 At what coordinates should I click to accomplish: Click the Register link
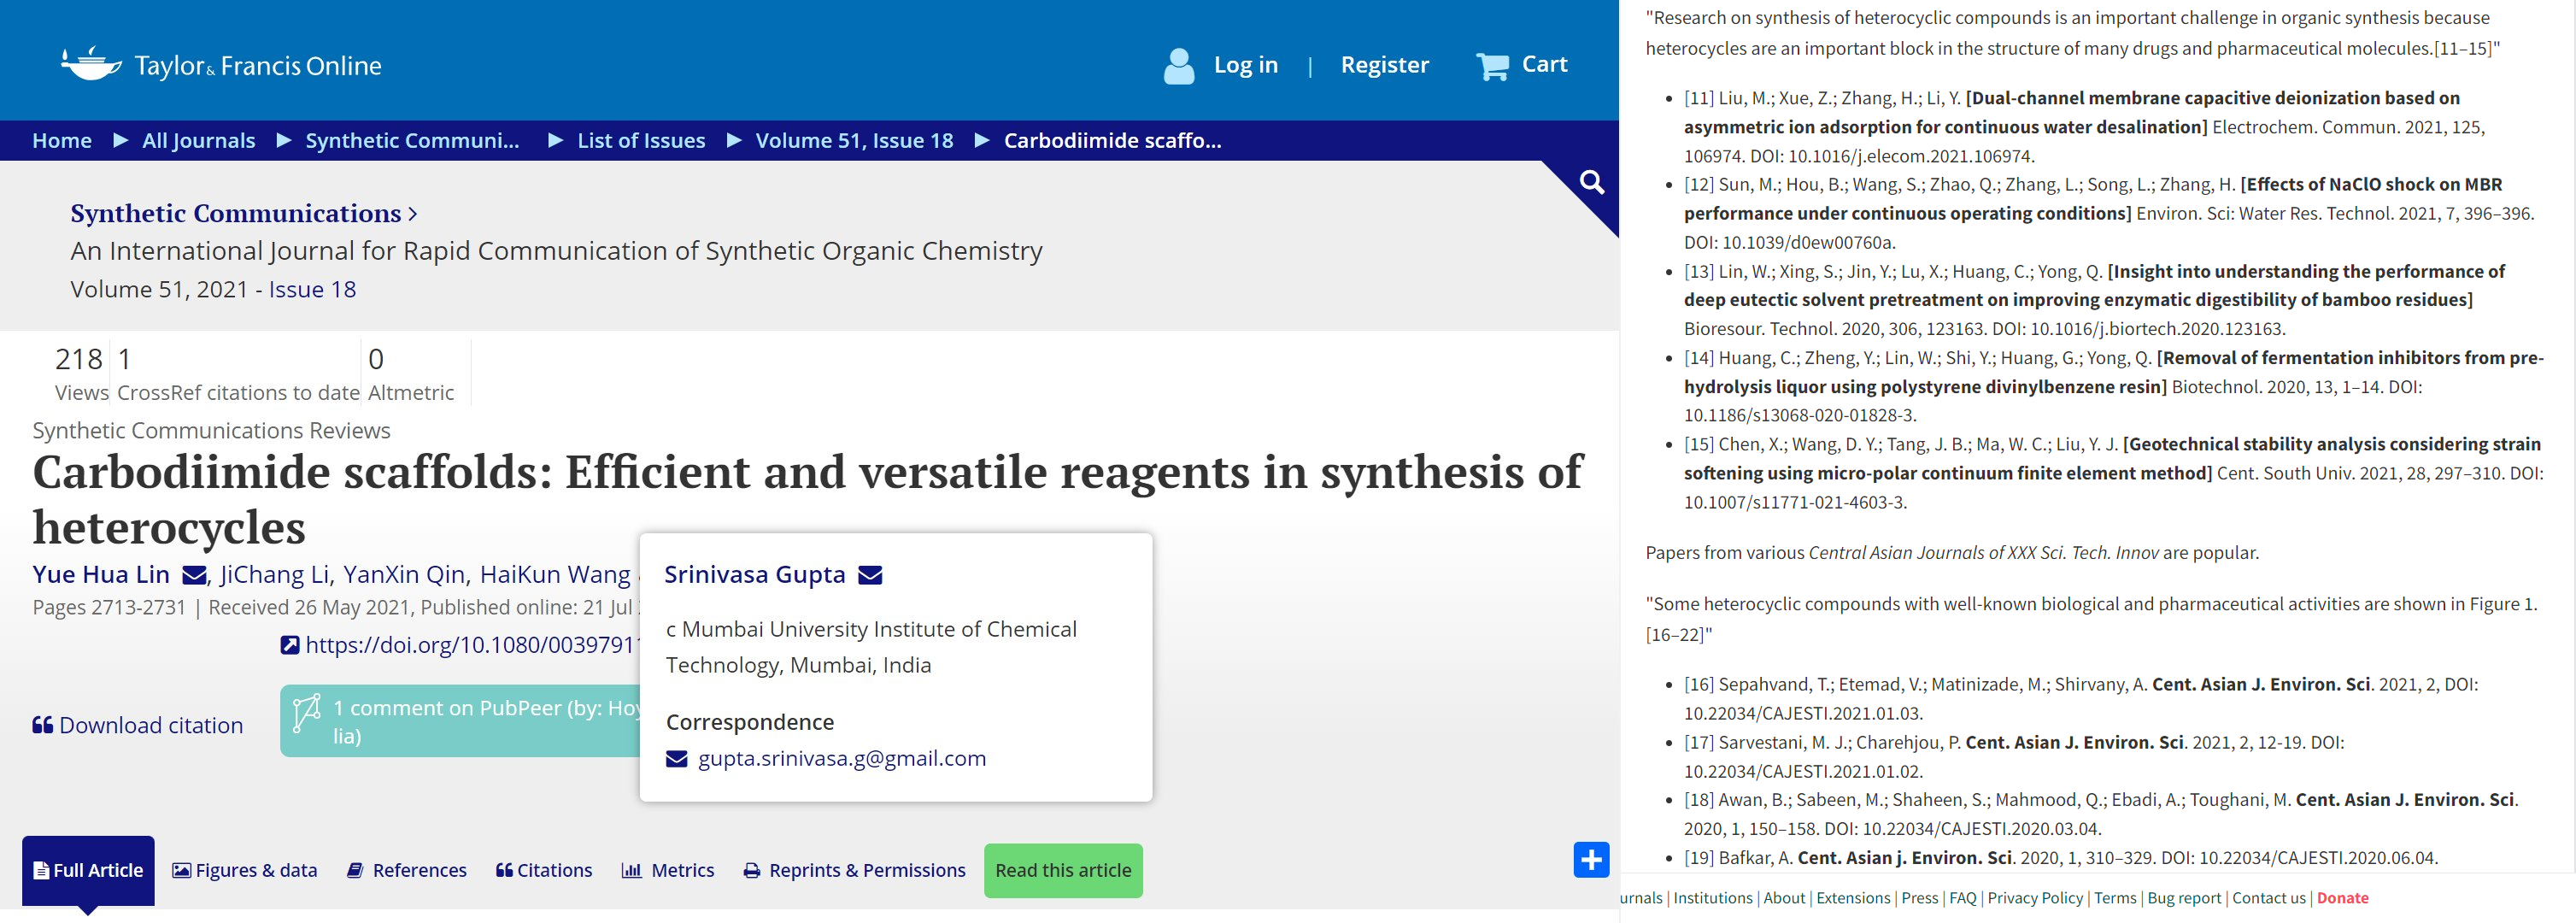[1384, 65]
